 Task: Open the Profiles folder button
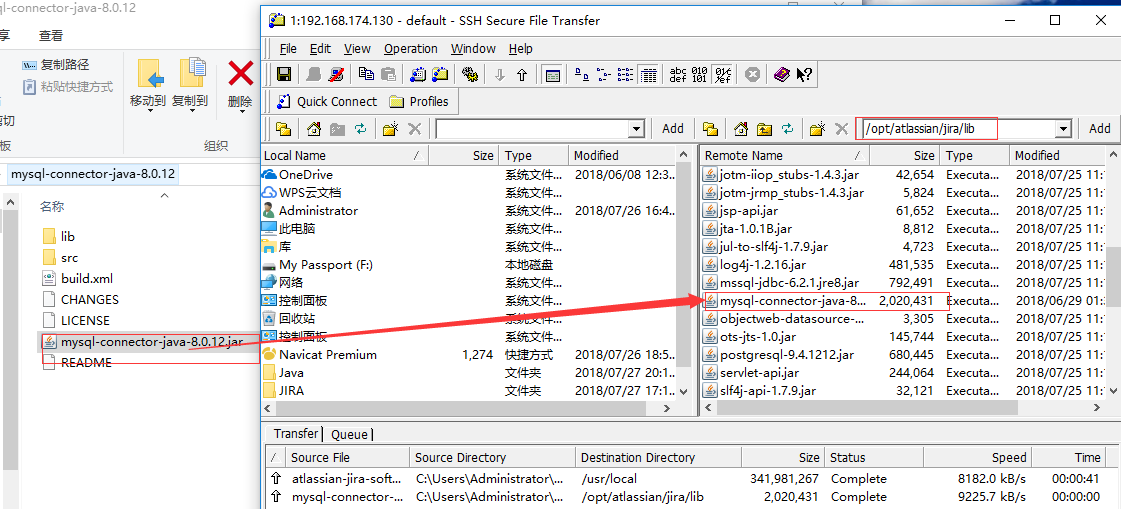(418, 102)
